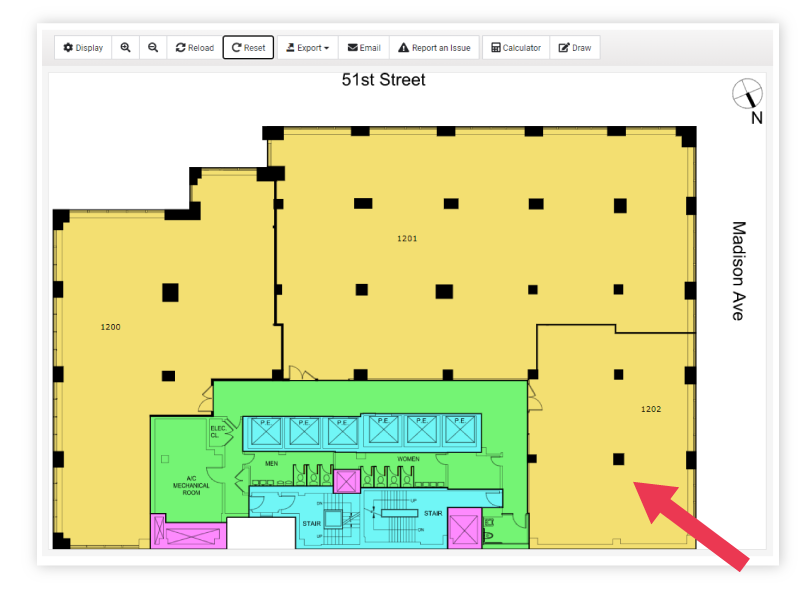800x607 pixels.
Task: Activate the Draw tool
Action: pyautogui.click(x=574, y=47)
